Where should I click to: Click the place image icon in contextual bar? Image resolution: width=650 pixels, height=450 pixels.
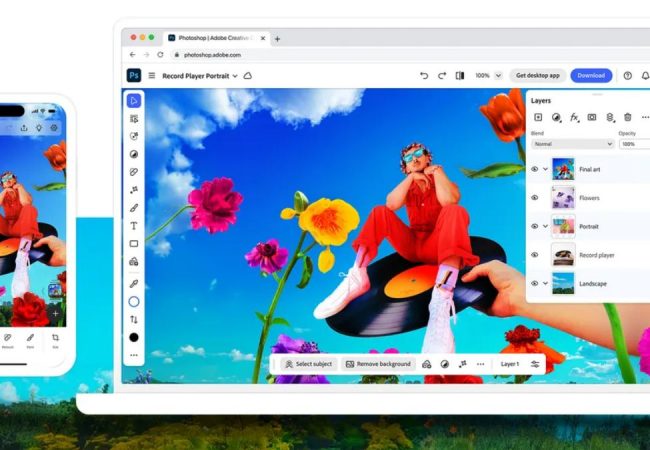[426, 364]
